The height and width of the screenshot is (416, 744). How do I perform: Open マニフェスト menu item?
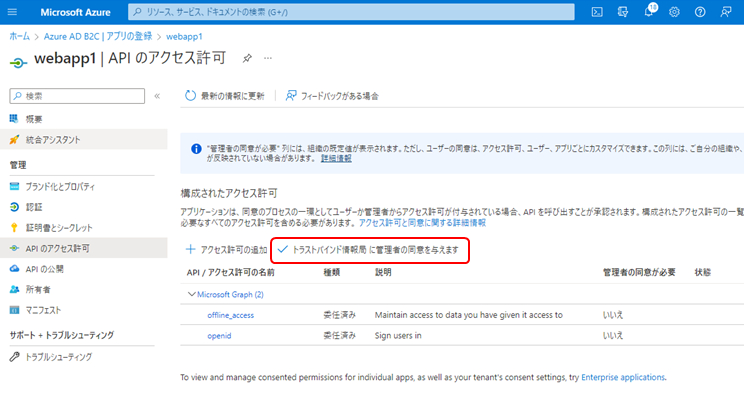[84, 310]
